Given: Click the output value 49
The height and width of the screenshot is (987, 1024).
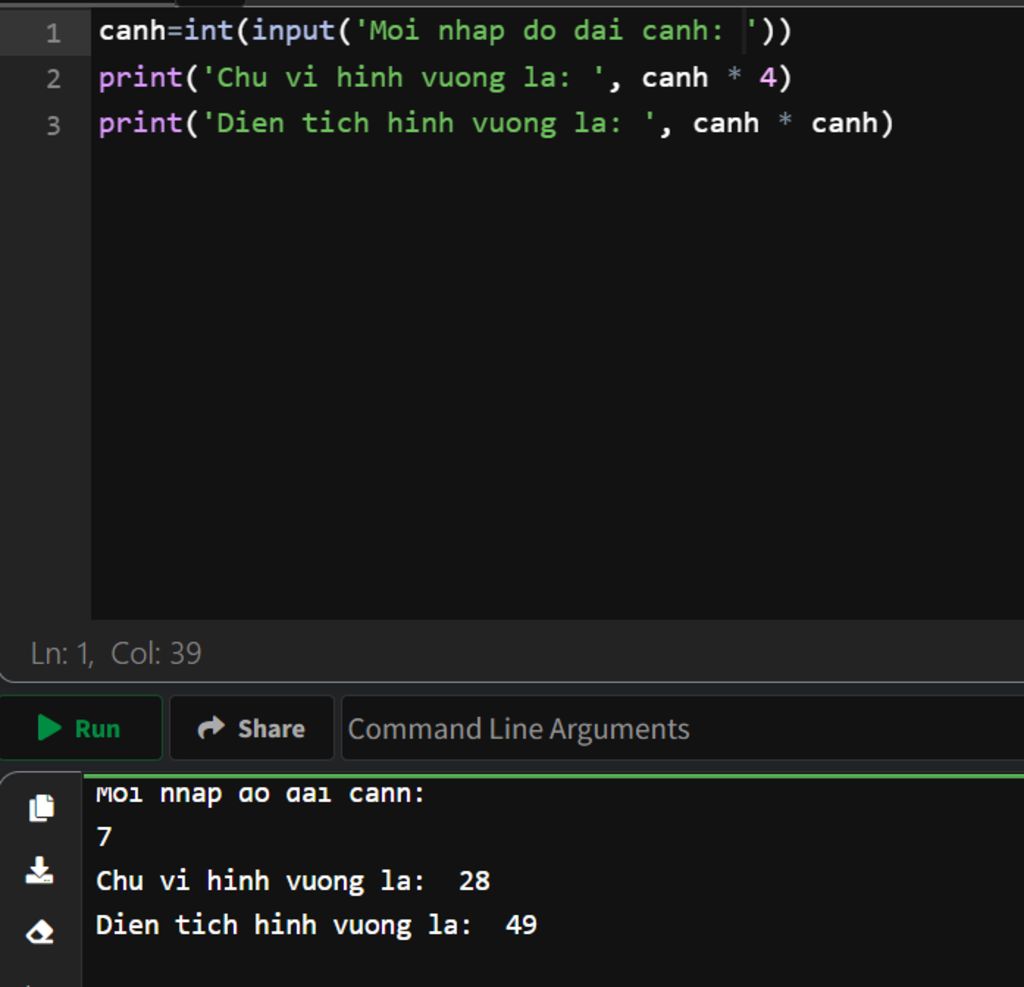Looking at the screenshot, I should coord(521,925).
